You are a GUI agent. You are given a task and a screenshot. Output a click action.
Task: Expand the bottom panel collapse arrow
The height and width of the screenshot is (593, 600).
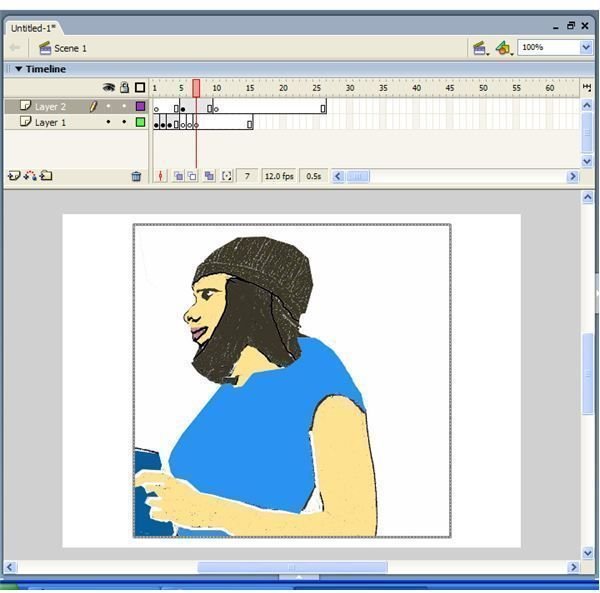(x=299, y=577)
